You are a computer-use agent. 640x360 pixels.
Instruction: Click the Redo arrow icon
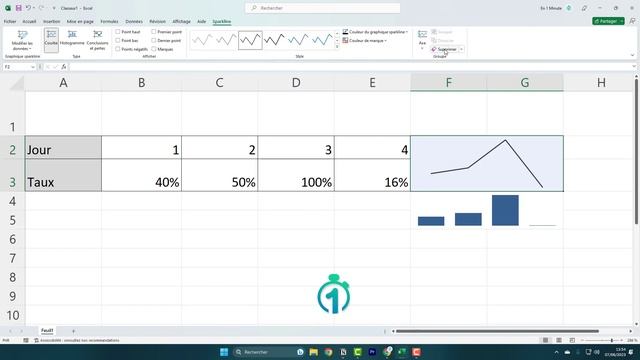(41, 8)
